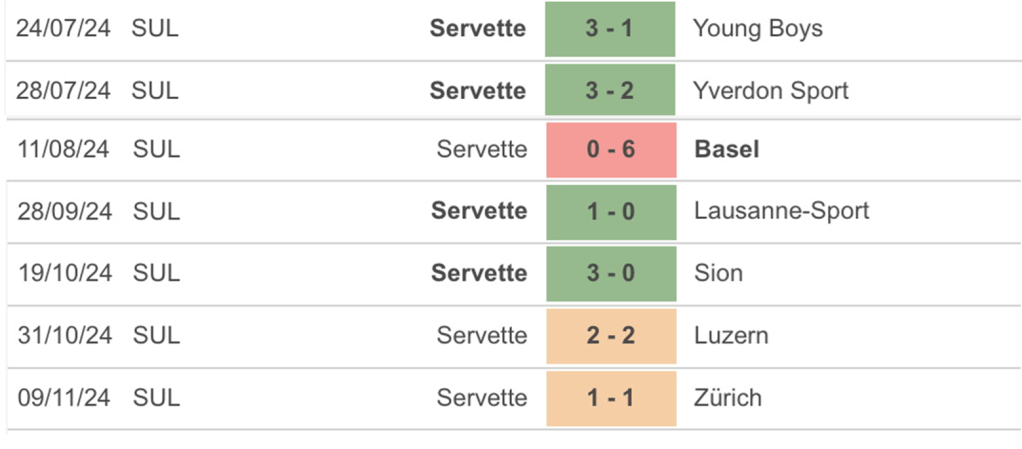Image resolution: width=1022 pixels, height=449 pixels.
Task: Click the 09/11/24 match date
Action: coord(63,398)
